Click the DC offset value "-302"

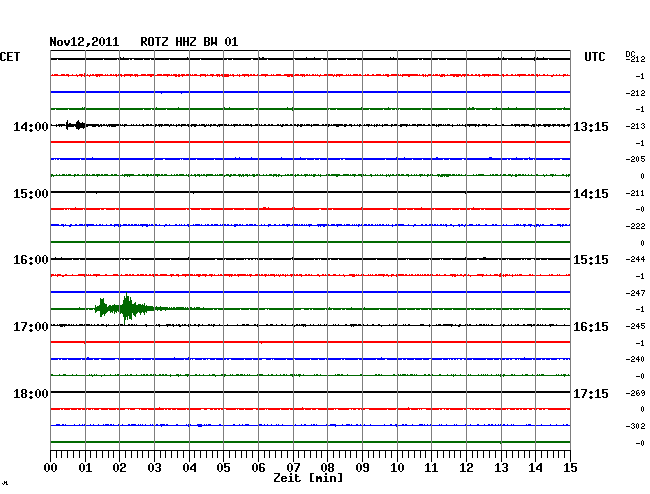(x=635, y=426)
